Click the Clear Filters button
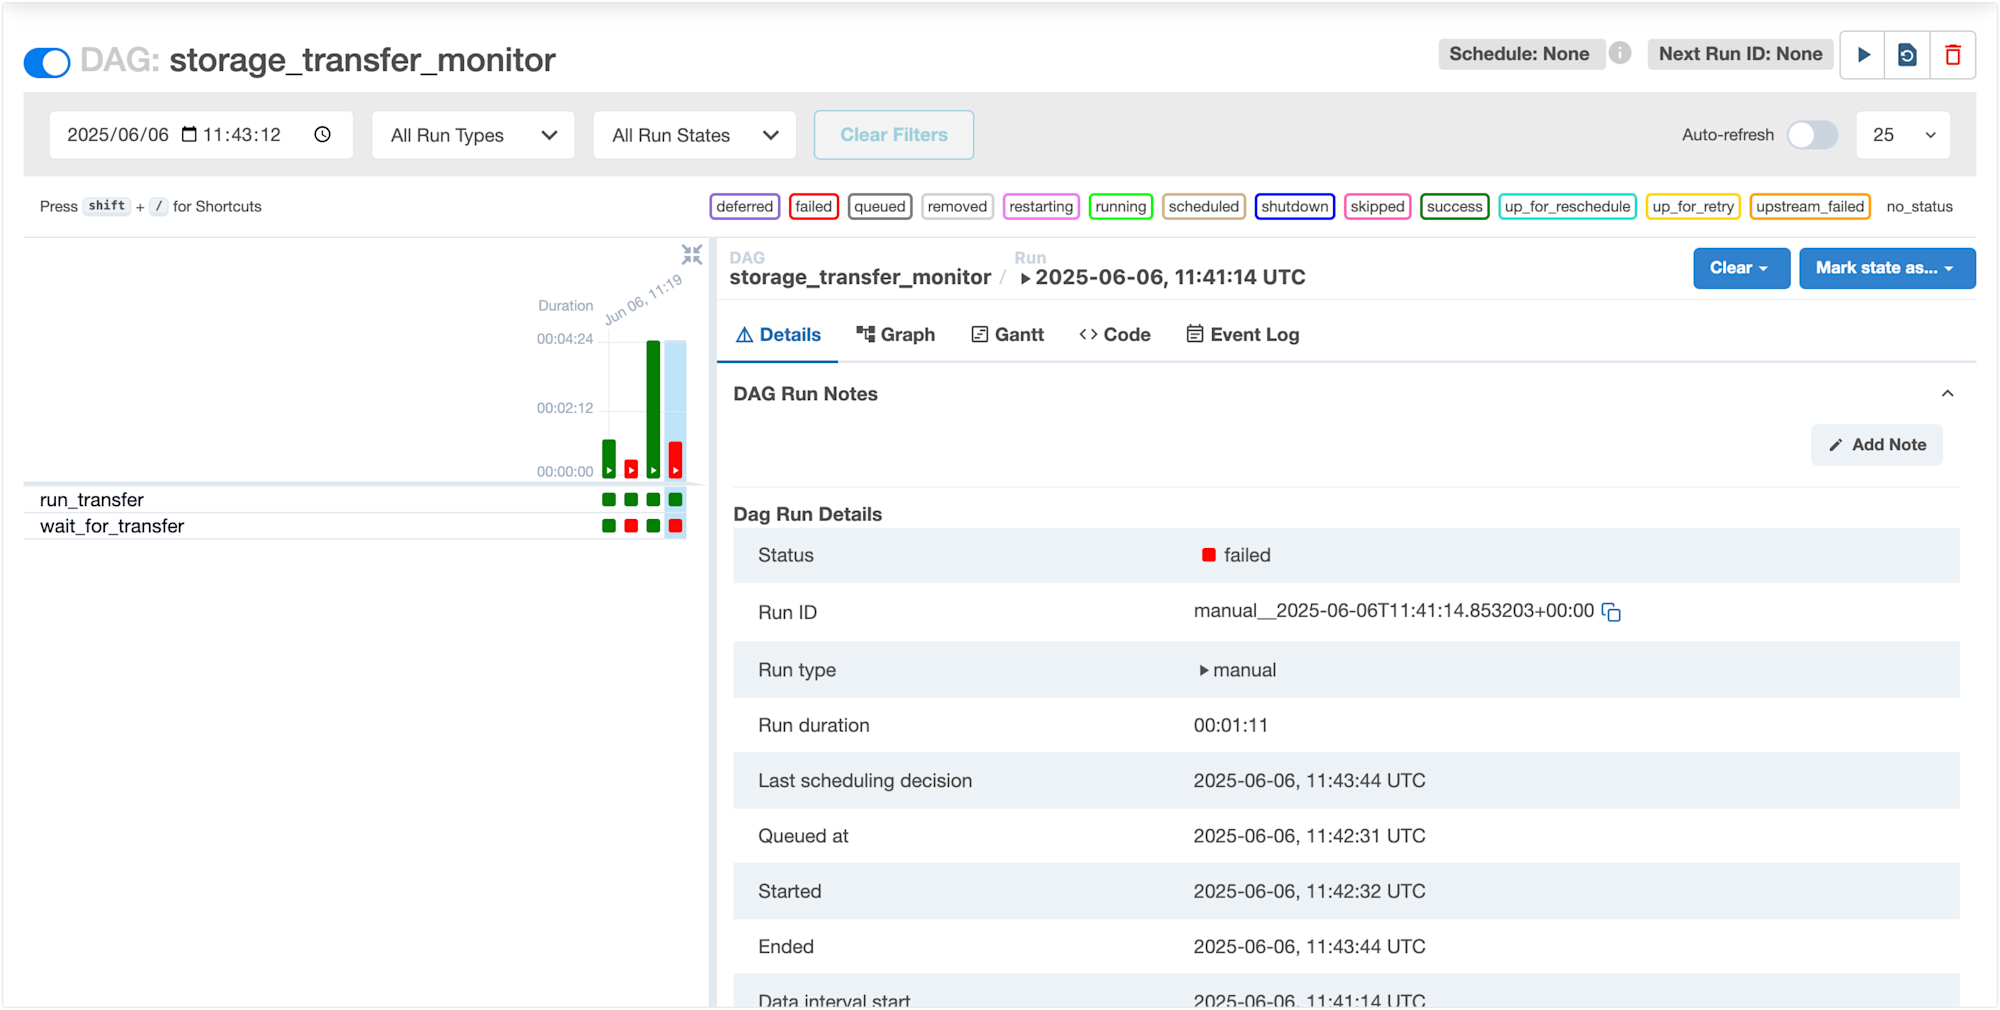 point(894,135)
